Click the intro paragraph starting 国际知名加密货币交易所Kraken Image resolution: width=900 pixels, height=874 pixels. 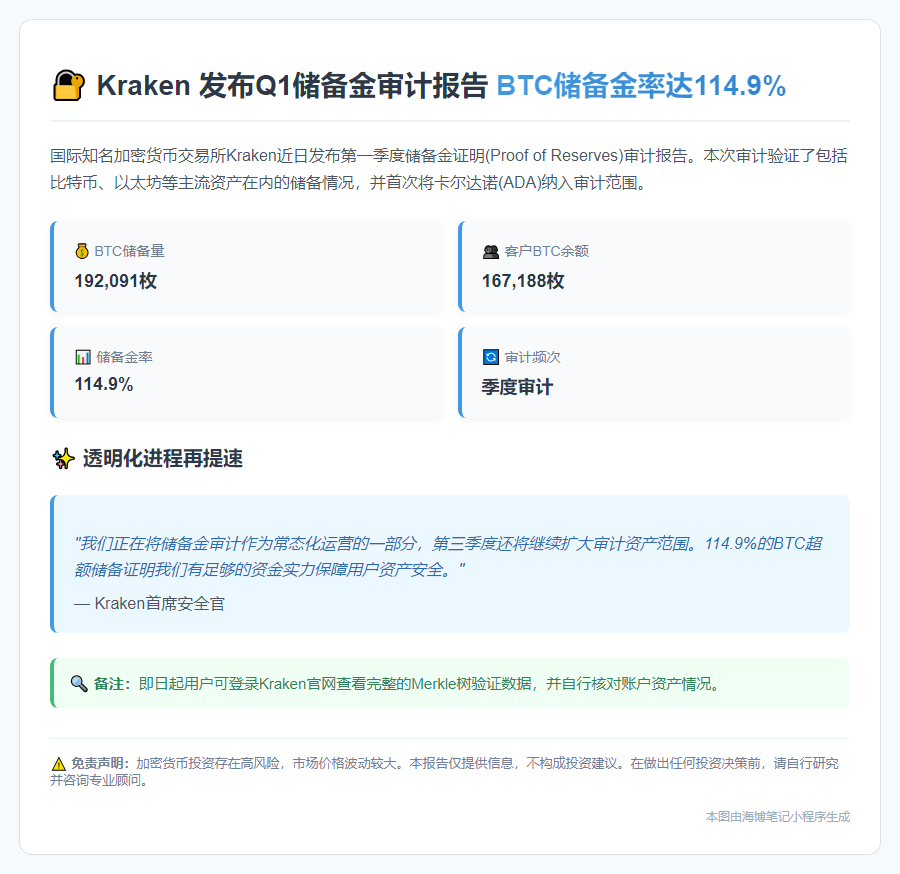tap(449, 169)
